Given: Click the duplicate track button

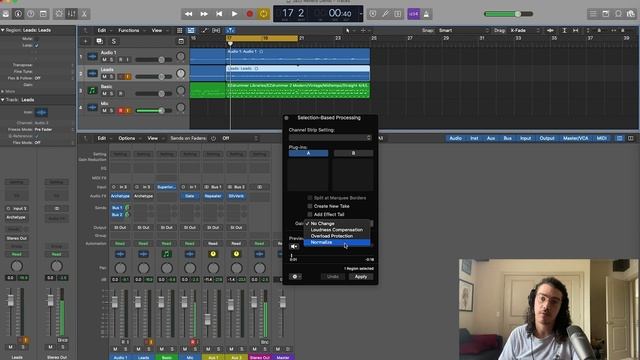Looking at the screenshot, I should click(x=99, y=41).
